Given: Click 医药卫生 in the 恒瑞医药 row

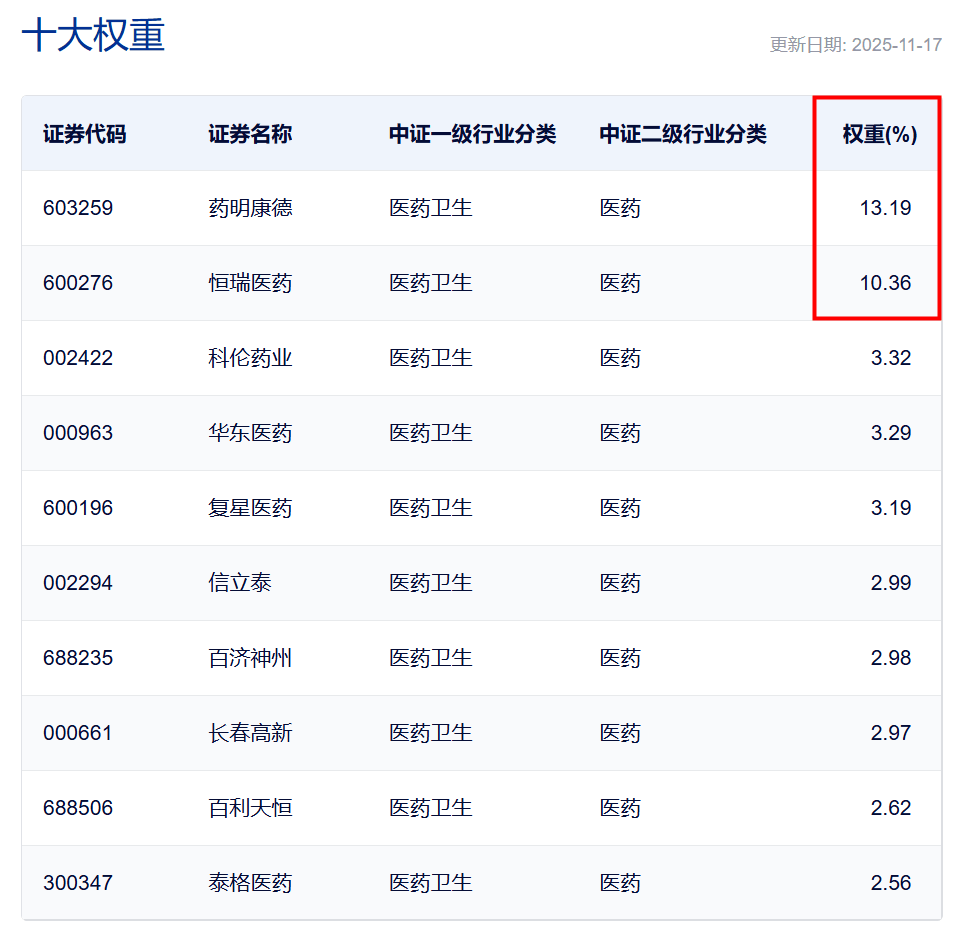Looking at the screenshot, I should [431, 283].
